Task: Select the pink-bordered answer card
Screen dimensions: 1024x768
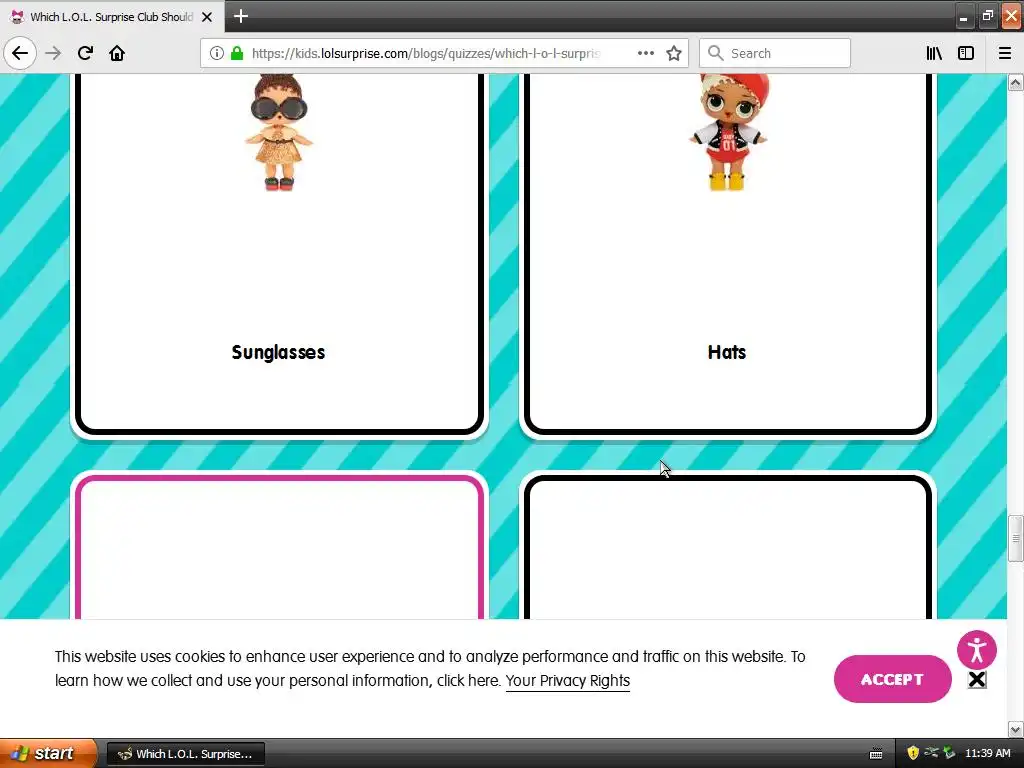Action: (279, 547)
